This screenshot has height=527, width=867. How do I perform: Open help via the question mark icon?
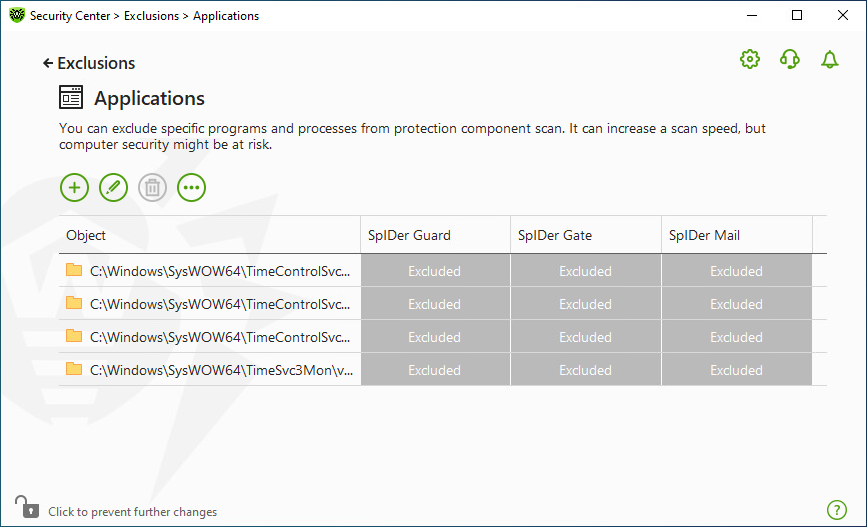[837, 510]
